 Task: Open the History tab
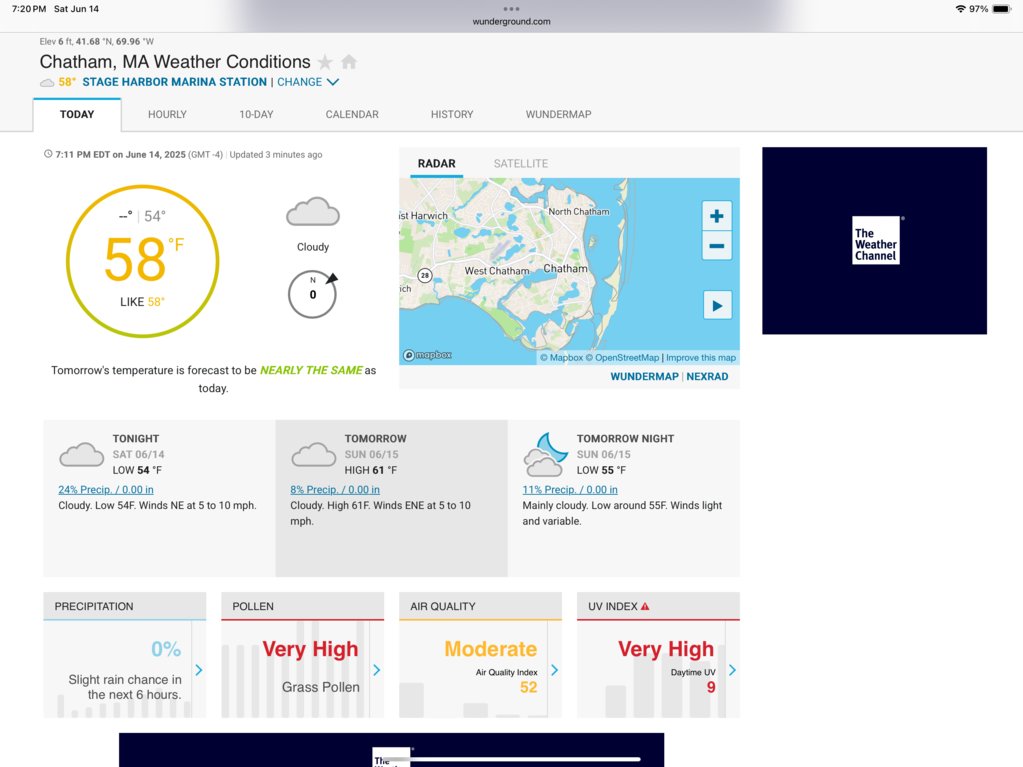click(451, 115)
